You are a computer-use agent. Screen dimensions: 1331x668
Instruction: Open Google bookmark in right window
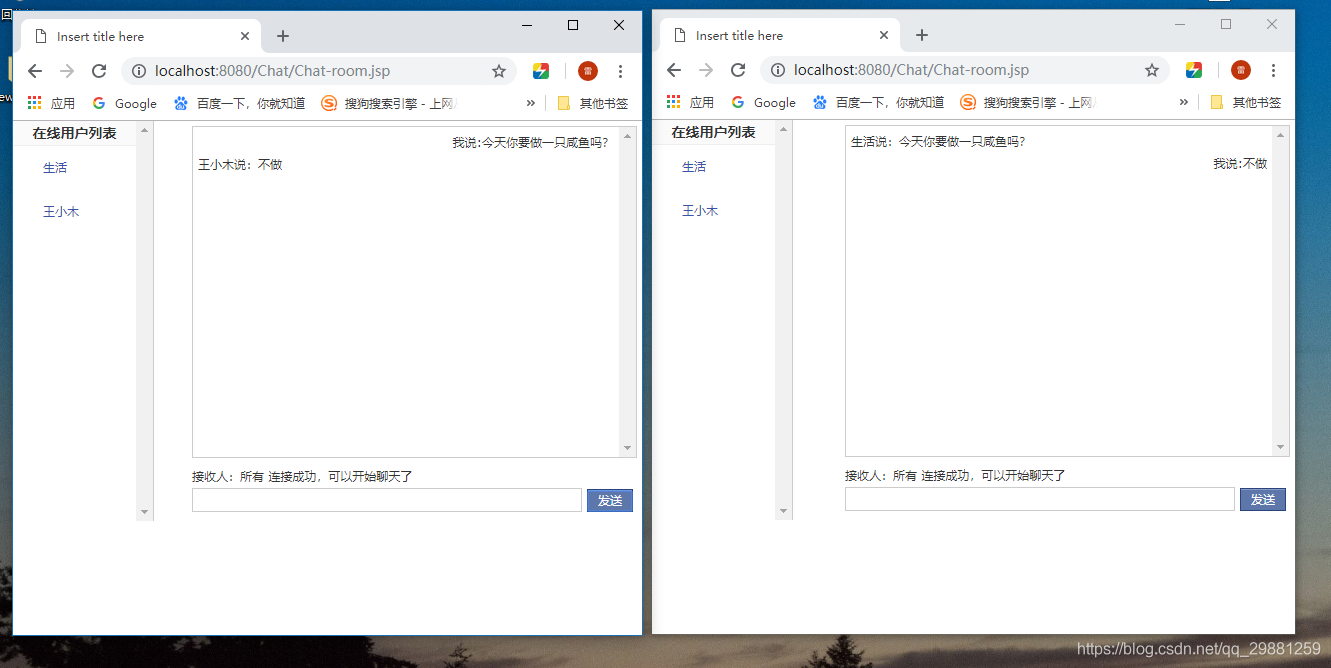tap(764, 102)
